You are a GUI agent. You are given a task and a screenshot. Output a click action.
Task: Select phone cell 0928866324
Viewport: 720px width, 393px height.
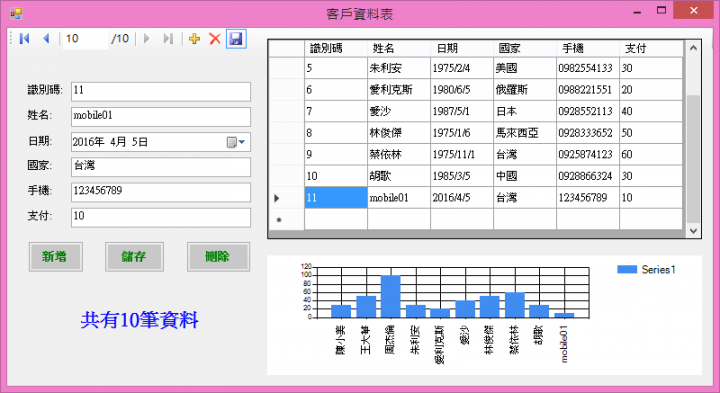point(588,176)
